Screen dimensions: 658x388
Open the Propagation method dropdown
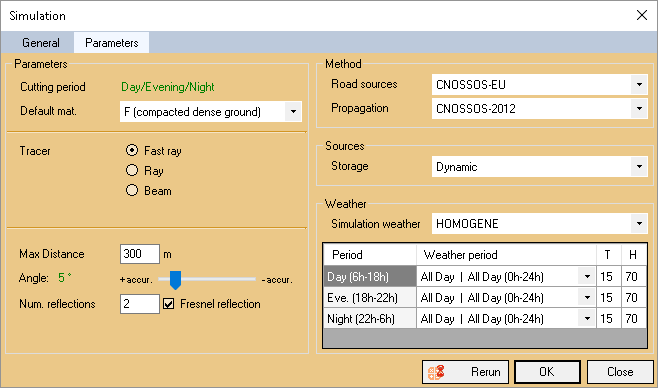[x=639, y=109]
